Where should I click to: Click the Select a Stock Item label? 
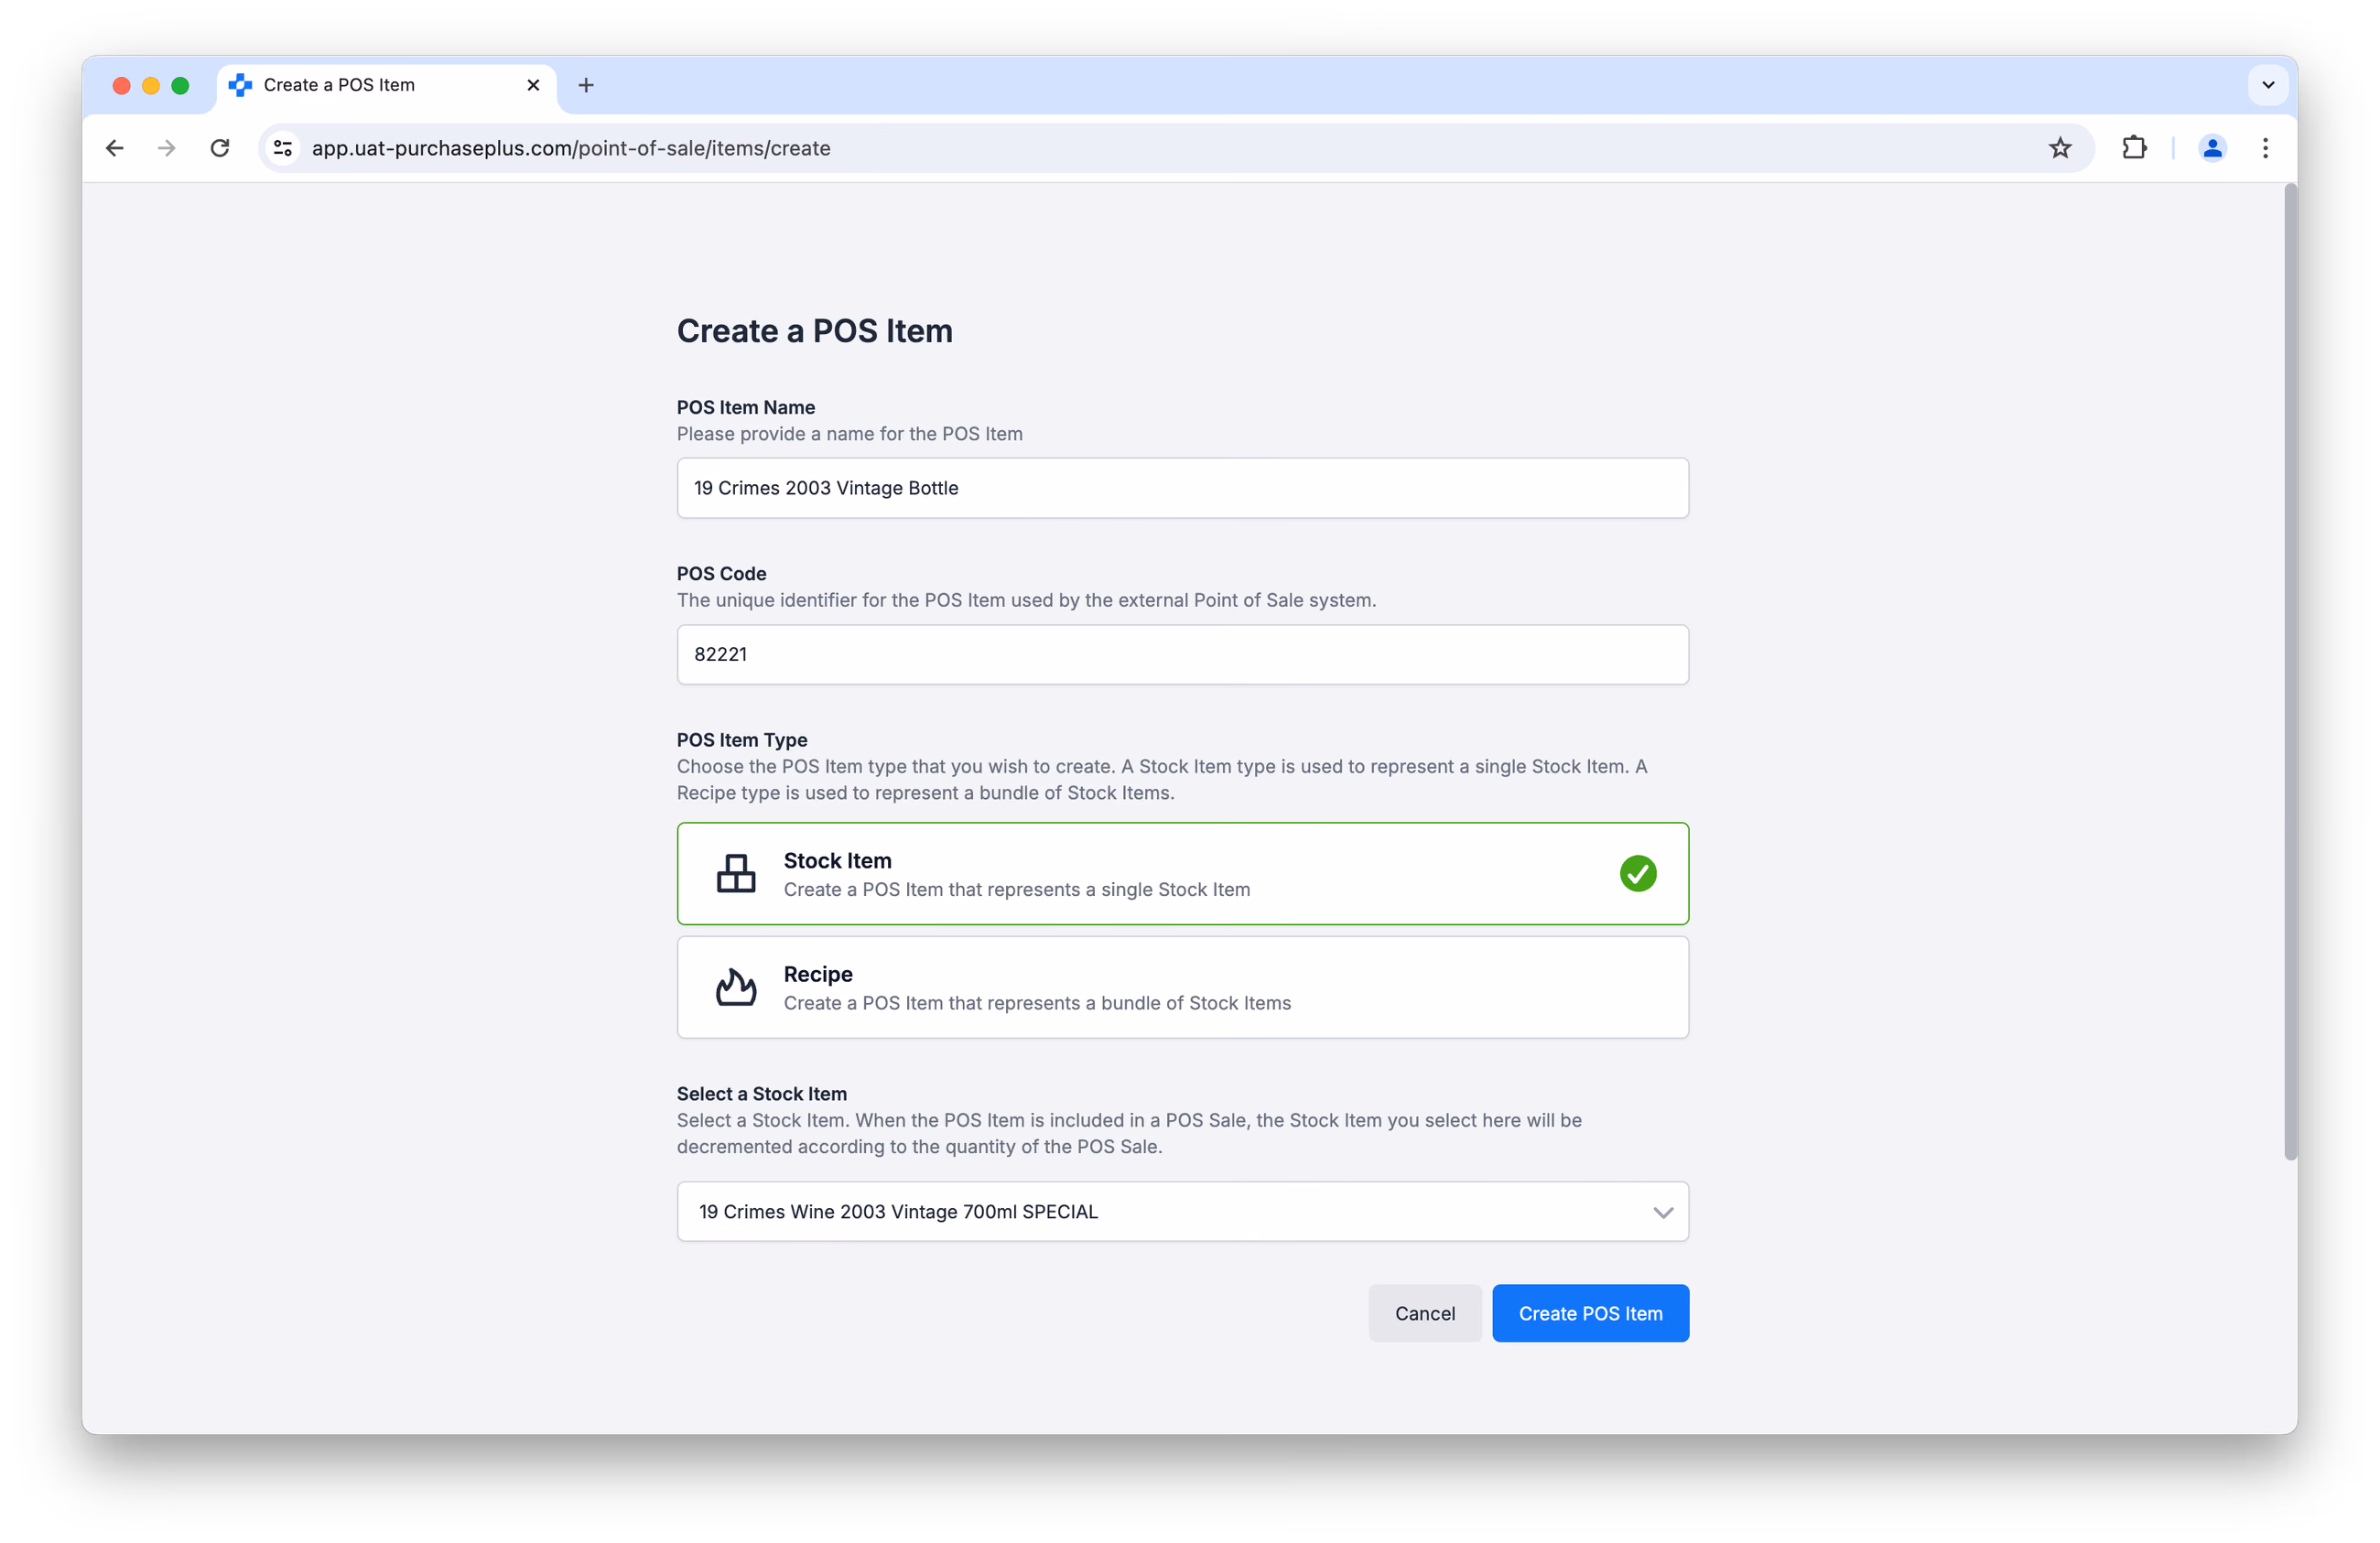tap(761, 1094)
